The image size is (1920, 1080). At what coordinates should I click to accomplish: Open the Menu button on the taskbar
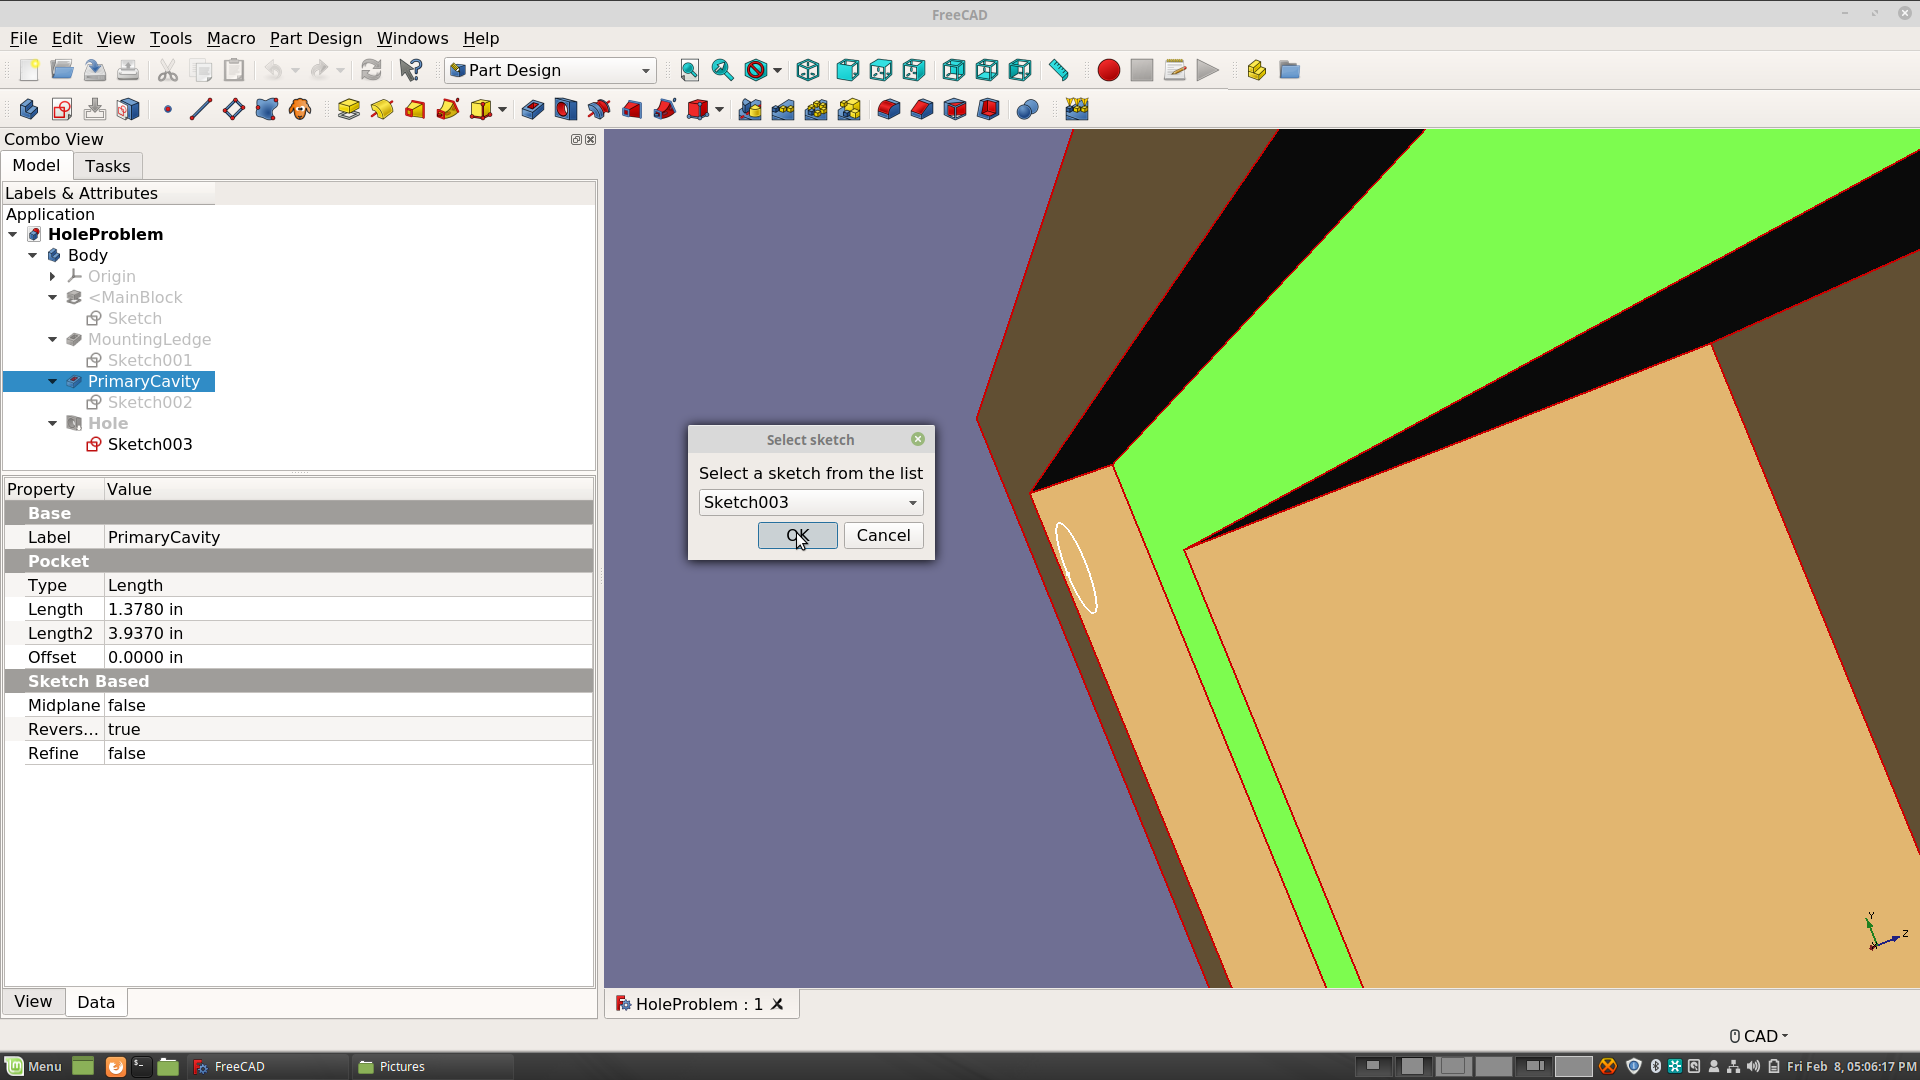click(34, 1066)
